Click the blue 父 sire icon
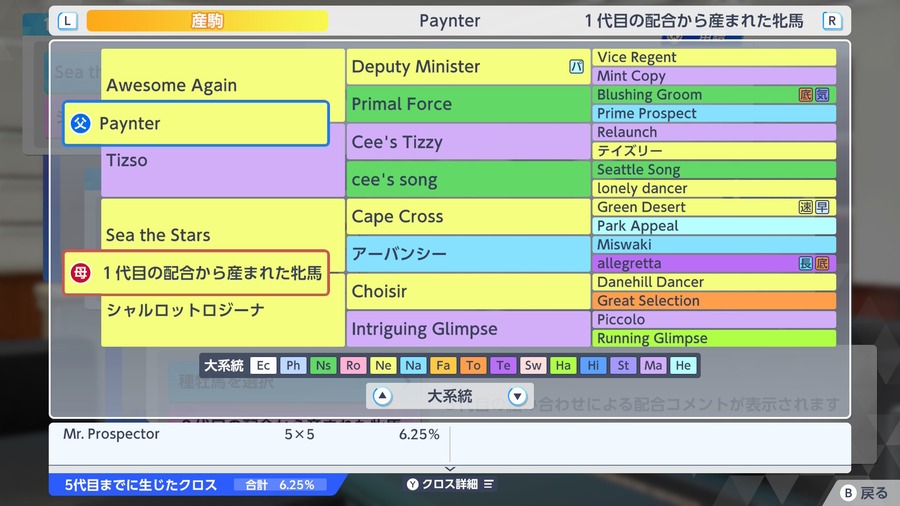 80,123
